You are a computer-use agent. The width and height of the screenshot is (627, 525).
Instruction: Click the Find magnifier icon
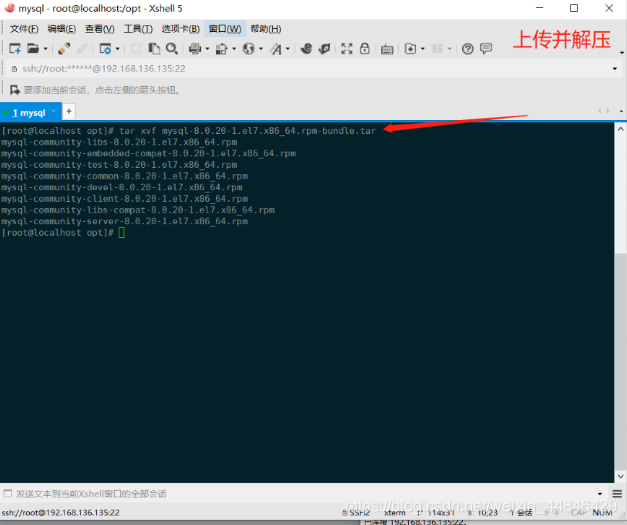pyautogui.click(x=172, y=49)
